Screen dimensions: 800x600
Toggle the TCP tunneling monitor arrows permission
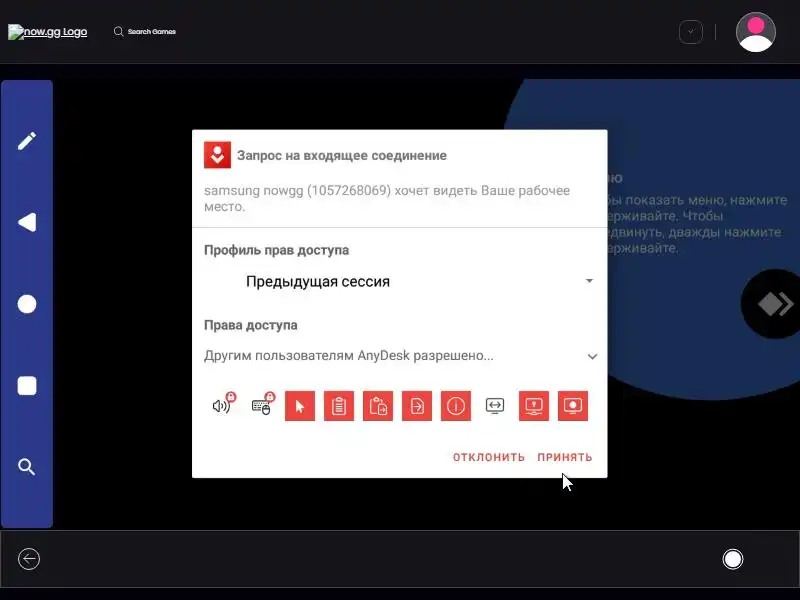[495, 406]
